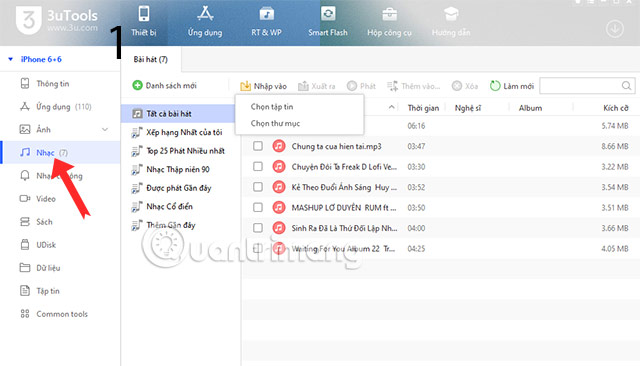The height and width of the screenshot is (366, 640).
Task: Click the Thêm vào add-to button
Action: pyautogui.click(x=413, y=86)
